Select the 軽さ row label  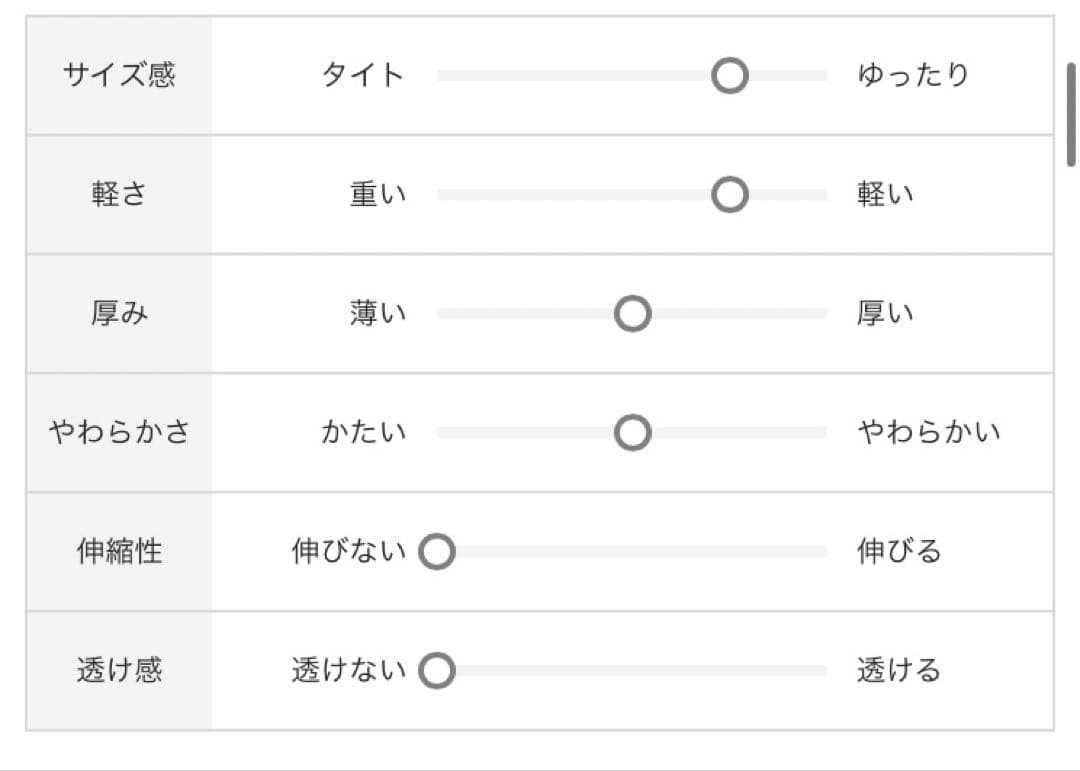[x=118, y=191]
